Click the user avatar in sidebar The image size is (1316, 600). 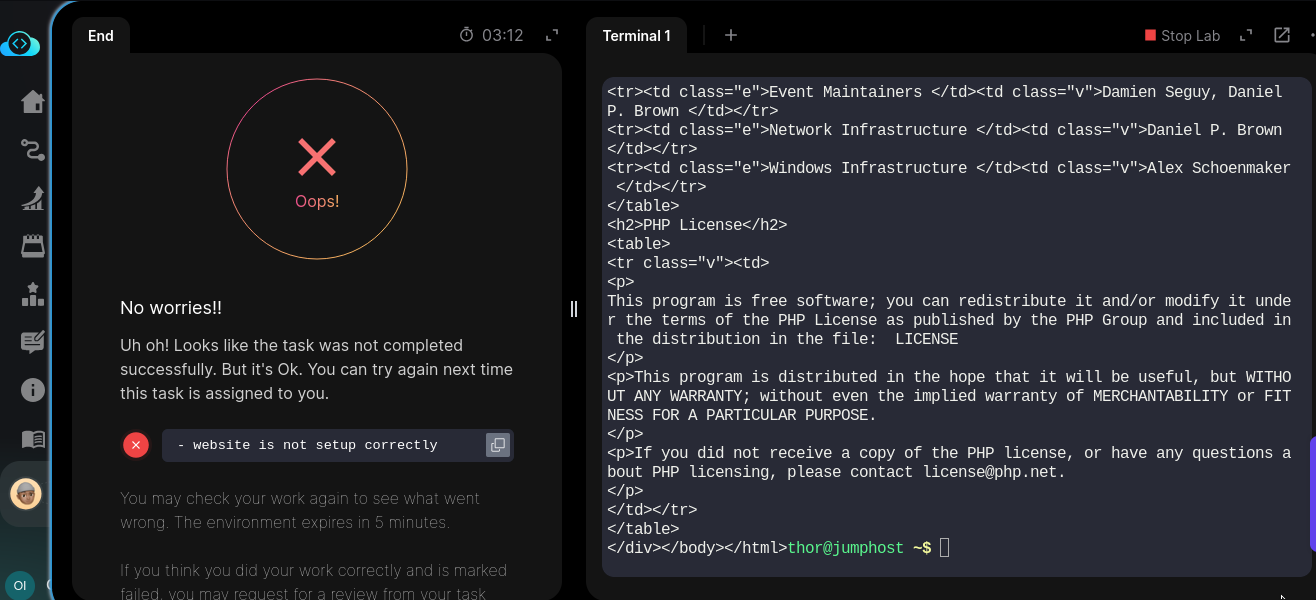[26, 493]
